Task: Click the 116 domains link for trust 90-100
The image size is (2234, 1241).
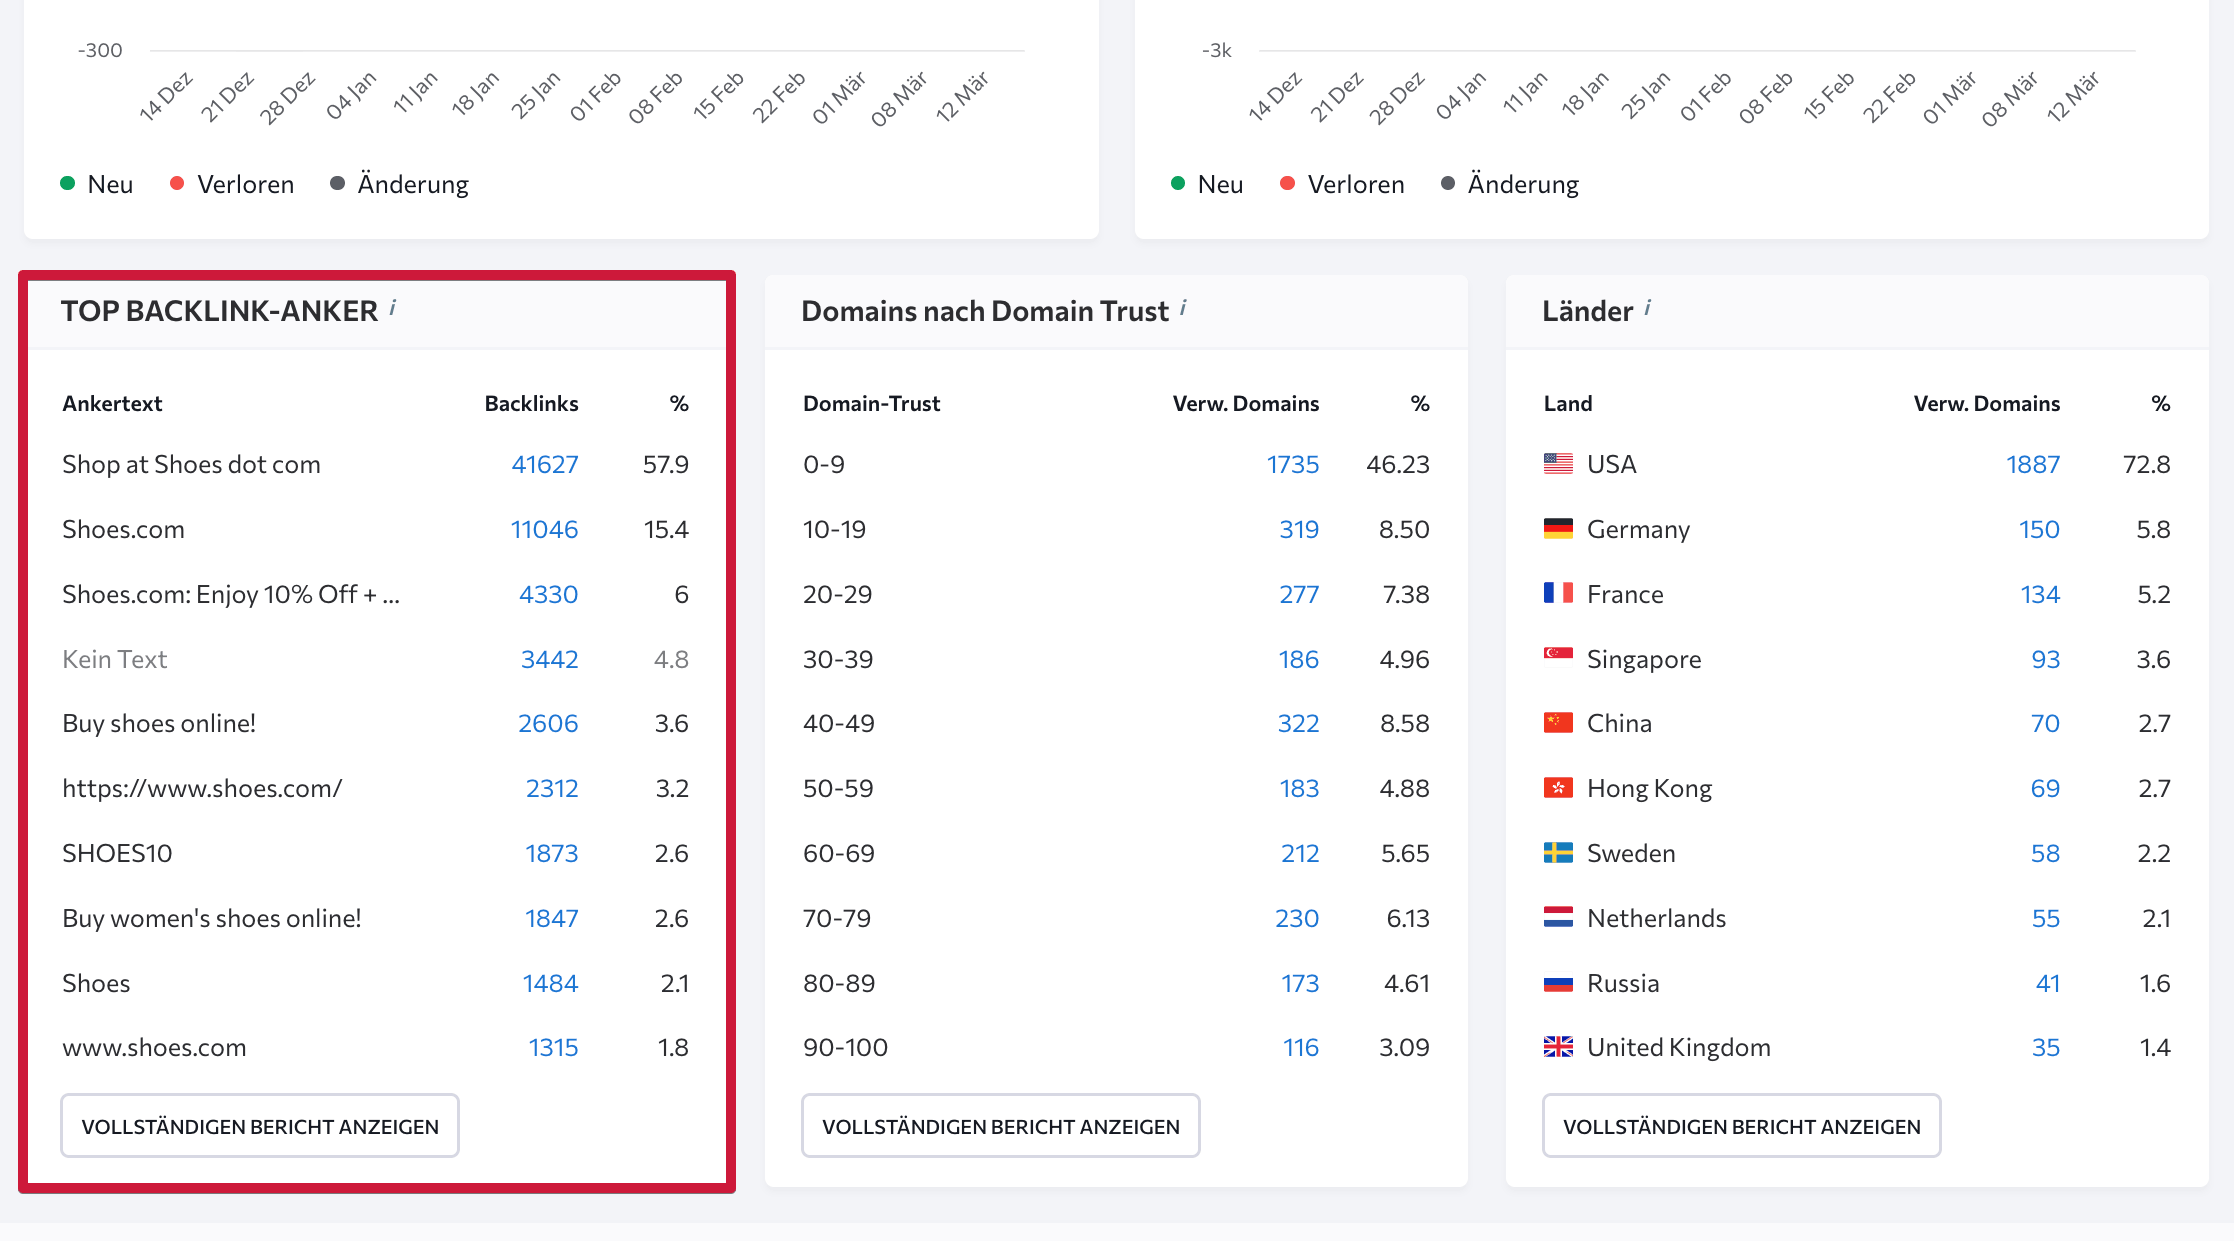Action: click(1299, 1047)
